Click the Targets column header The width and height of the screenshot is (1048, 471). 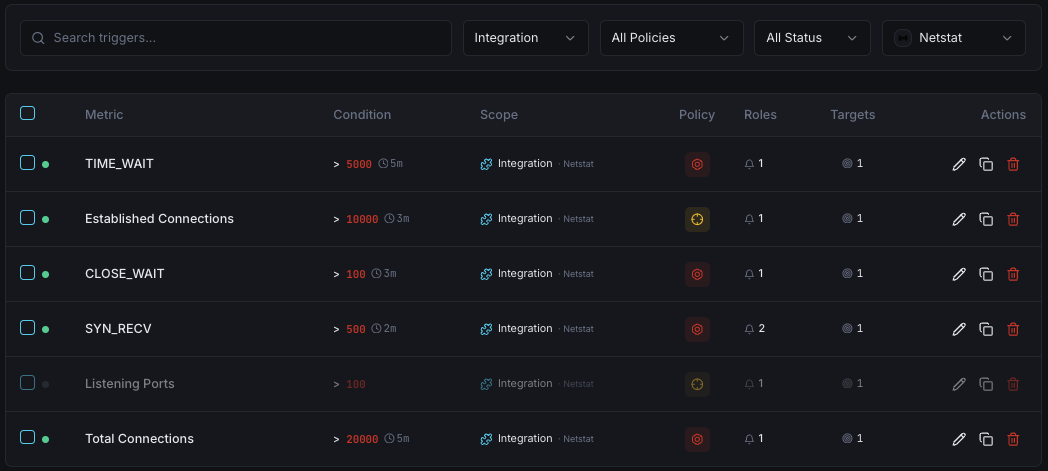coord(853,114)
